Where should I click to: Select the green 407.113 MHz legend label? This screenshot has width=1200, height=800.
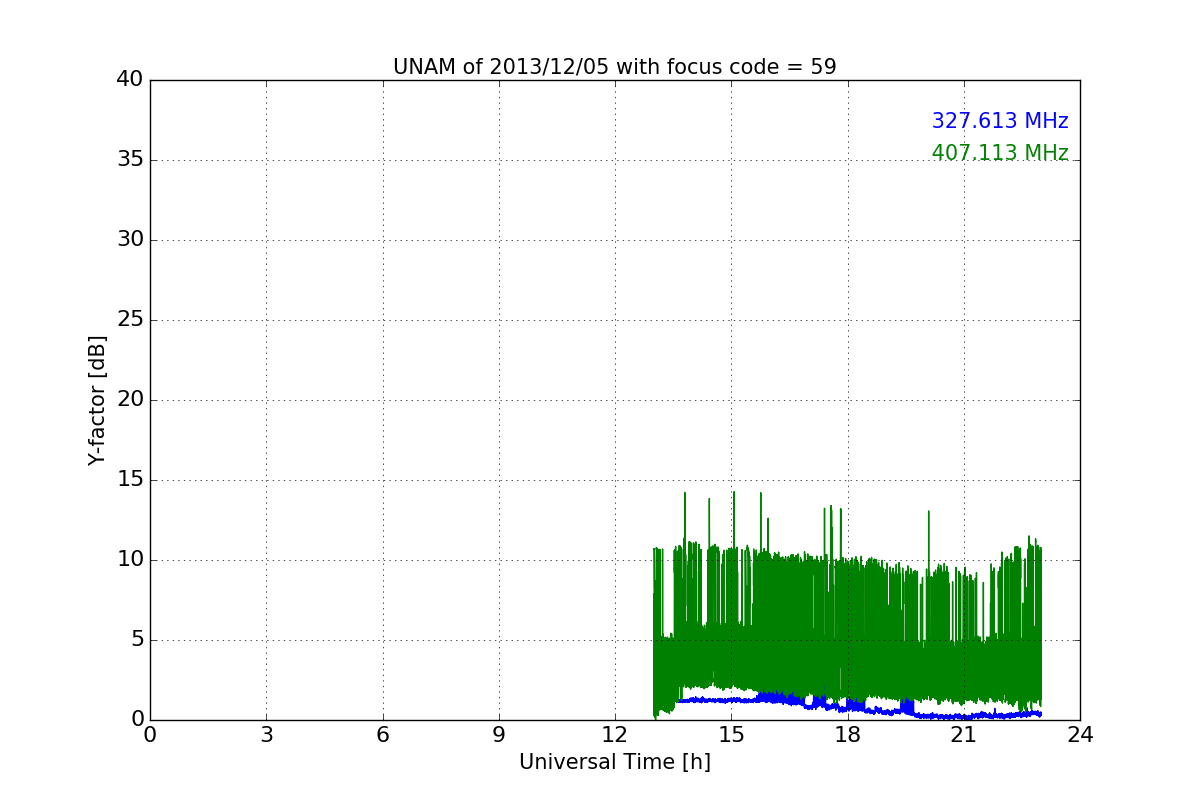1000,153
